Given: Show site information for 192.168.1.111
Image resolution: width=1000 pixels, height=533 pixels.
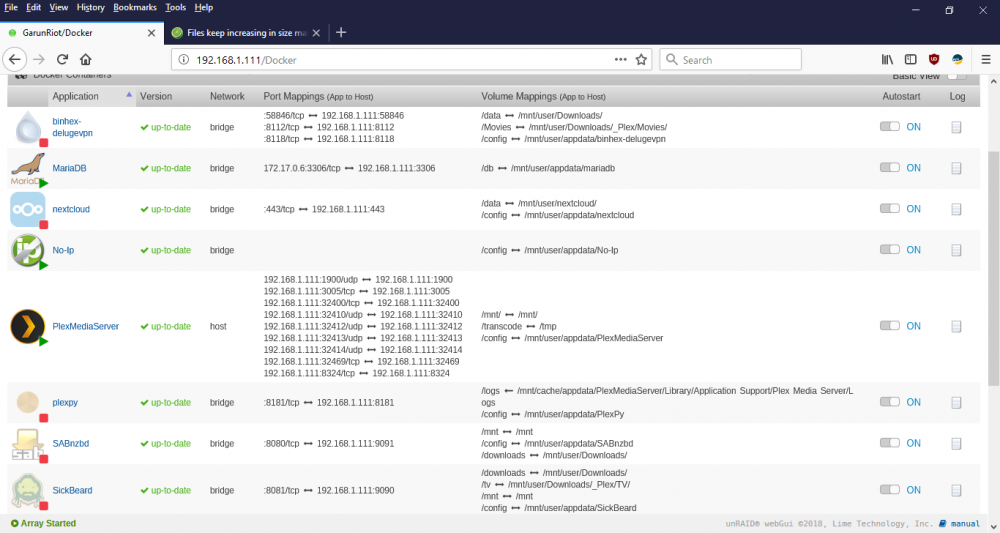Looking at the screenshot, I should [x=184, y=59].
